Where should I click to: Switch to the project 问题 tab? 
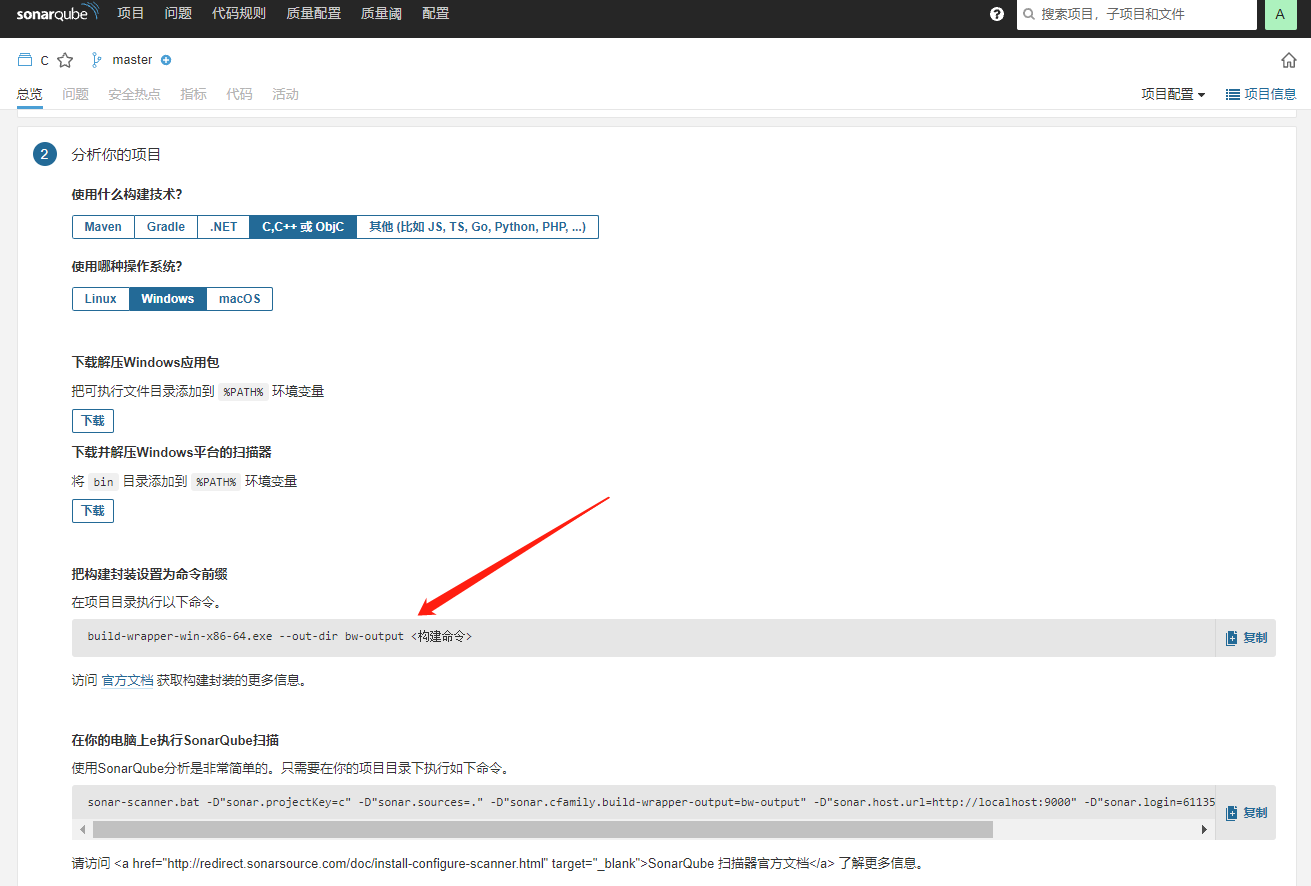[x=75, y=94]
